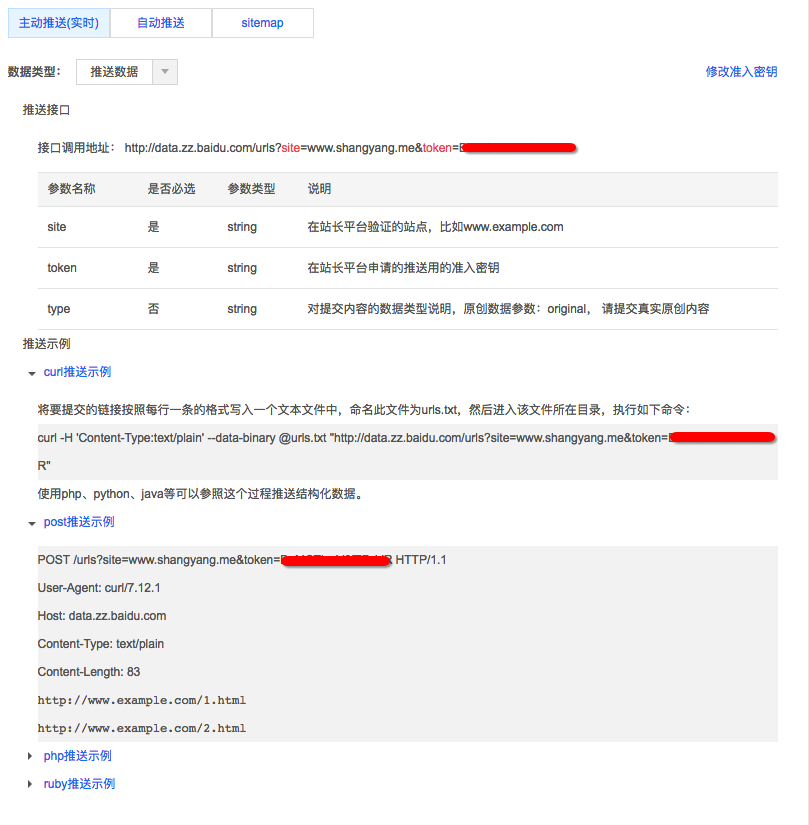Open the sitemap tab
The height and width of the screenshot is (825, 809).
pyautogui.click(x=262, y=23)
